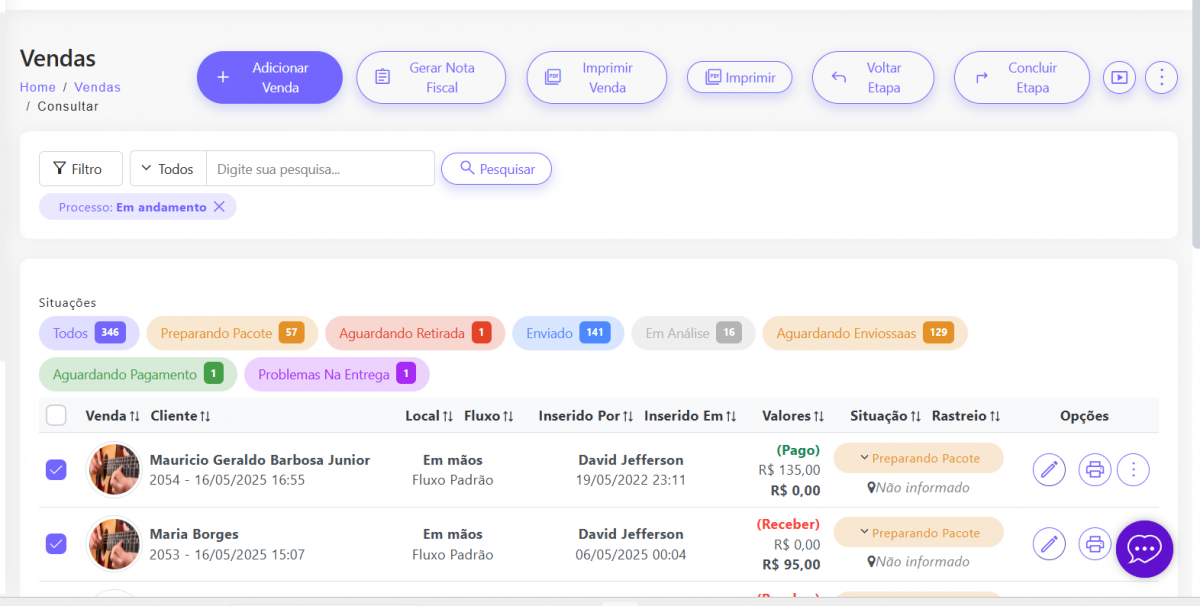This screenshot has width=1200, height=606.
Task: Remove the Em andamento filter chip
Action: coord(219,207)
